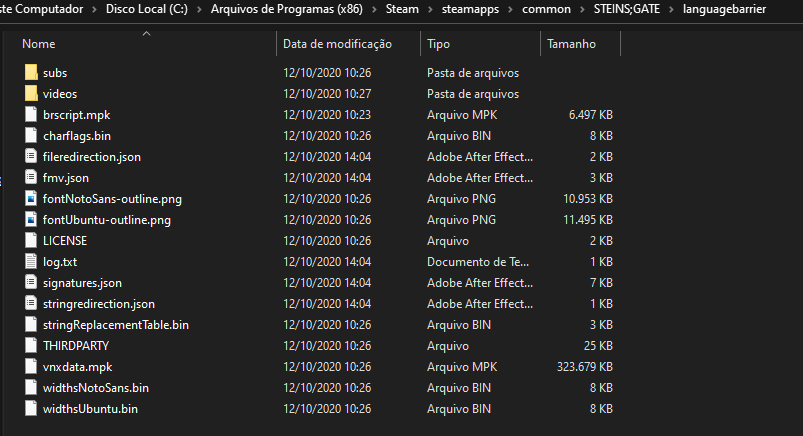
Task: Click the charflags.bin file icon
Action: coord(31,135)
